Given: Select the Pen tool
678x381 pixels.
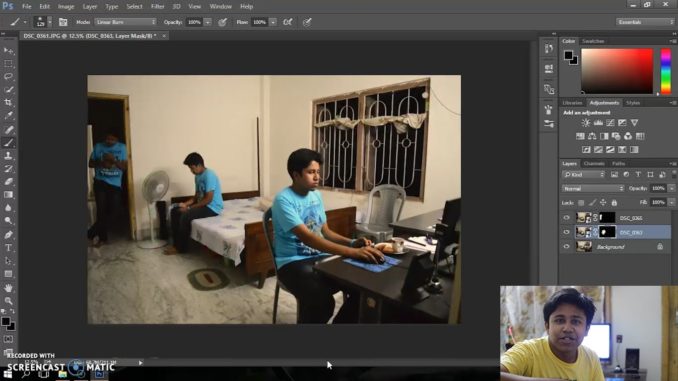Looking at the screenshot, I should point(8,235).
